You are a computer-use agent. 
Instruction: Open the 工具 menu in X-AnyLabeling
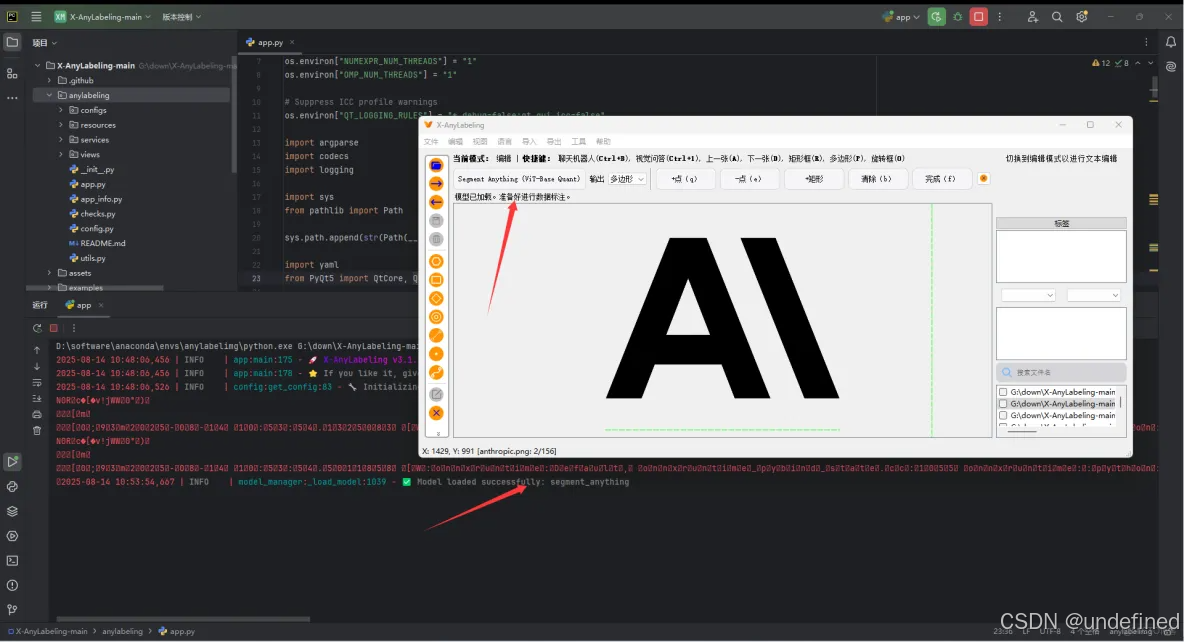pyautogui.click(x=578, y=140)
